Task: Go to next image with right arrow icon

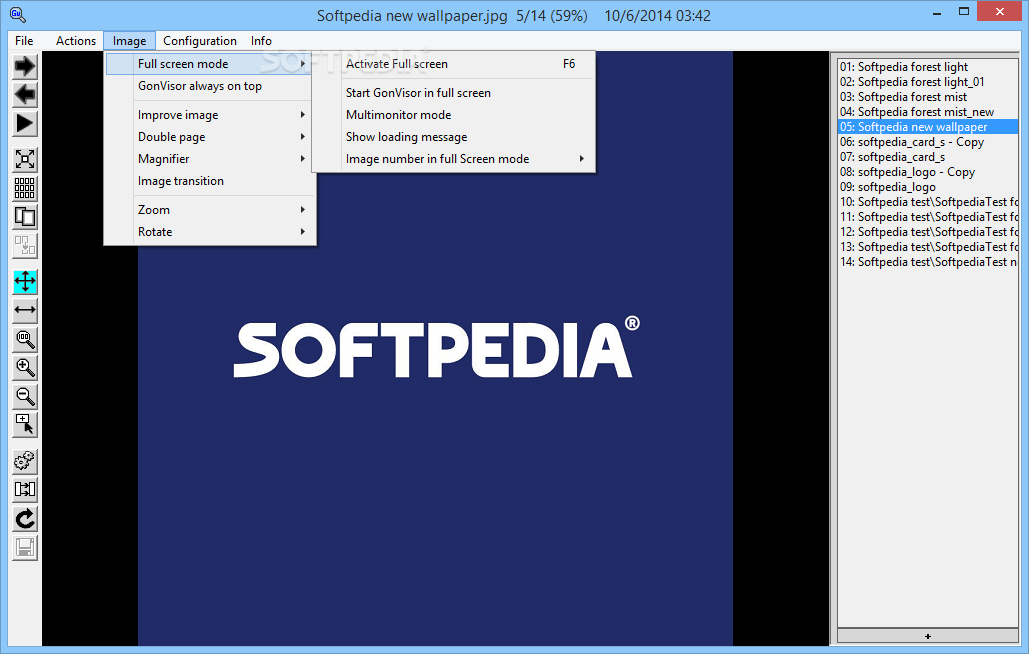Action: pos(25,66)
